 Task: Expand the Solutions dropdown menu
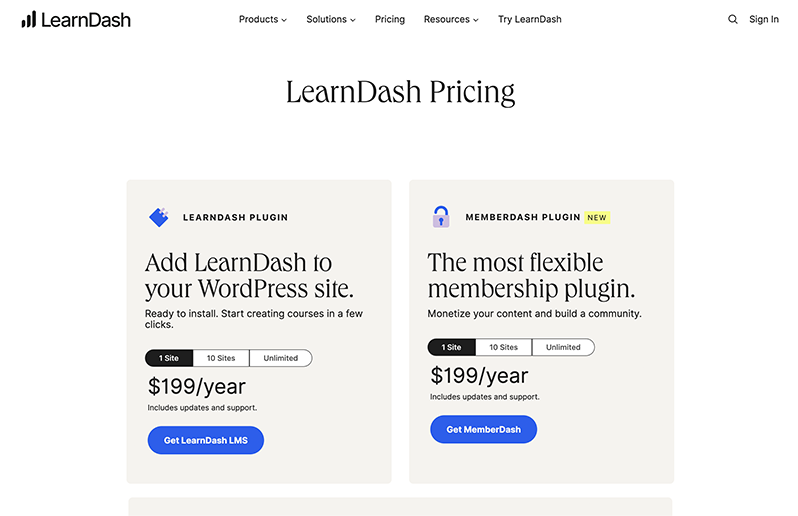click(330, 19)
